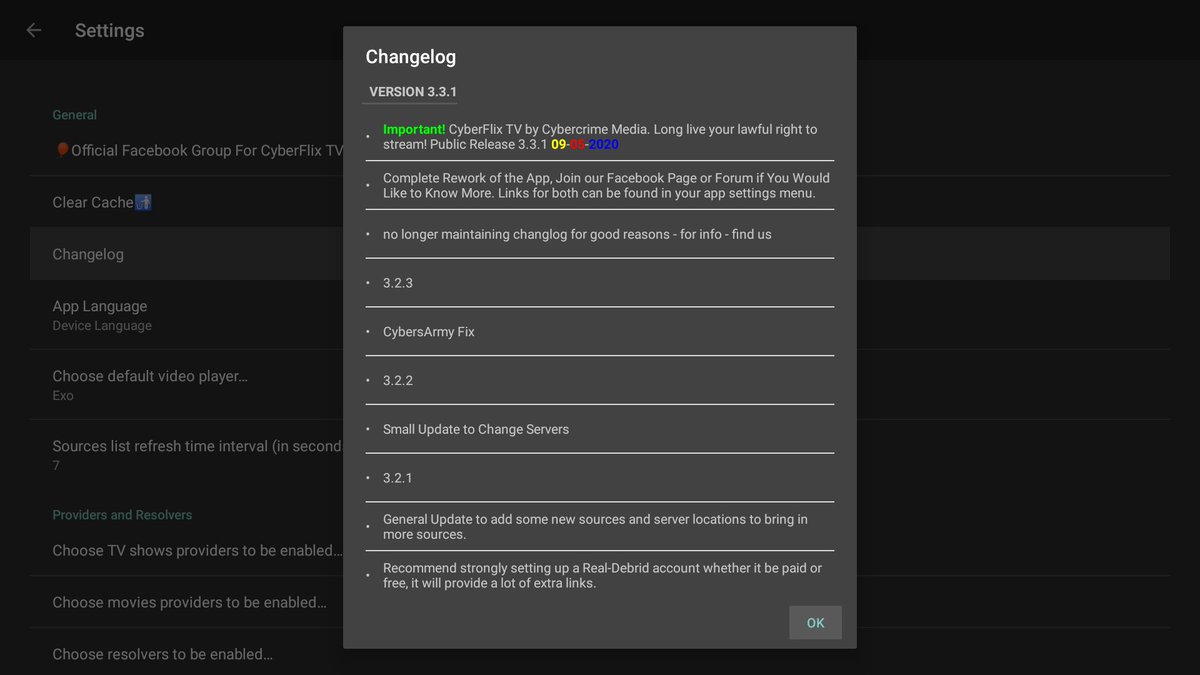Click the Providers and Resolvers section header
This screenshot has width=1200, height=675.
pos(122,515)
